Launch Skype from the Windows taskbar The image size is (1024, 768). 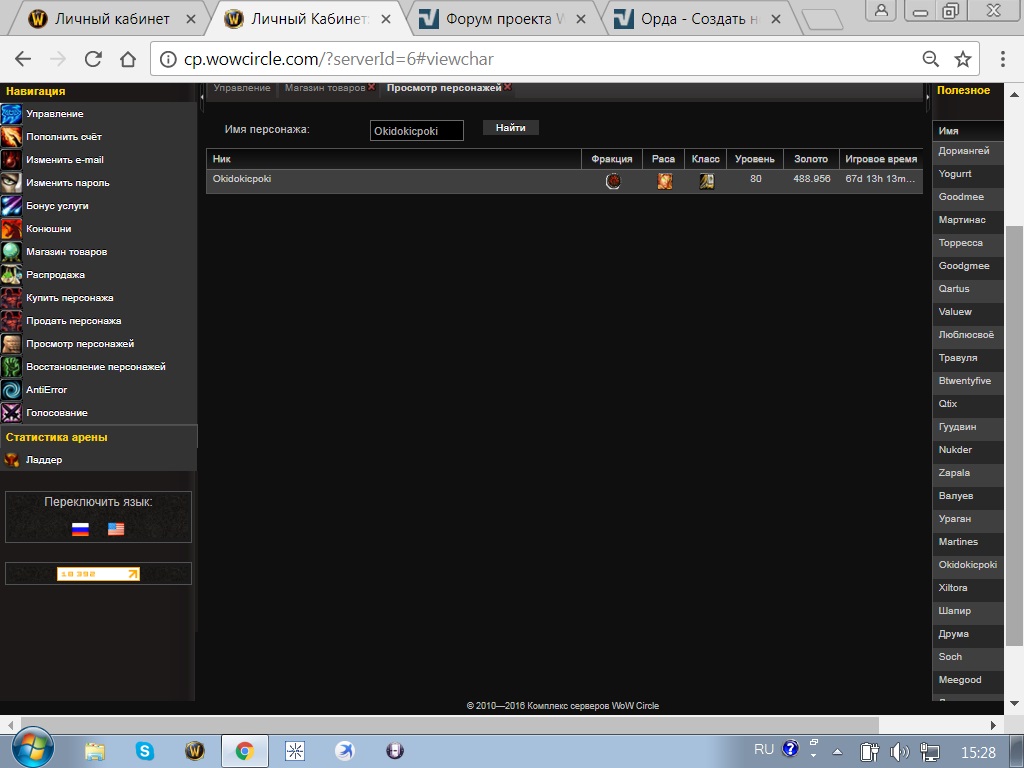[x=145, y=750]
